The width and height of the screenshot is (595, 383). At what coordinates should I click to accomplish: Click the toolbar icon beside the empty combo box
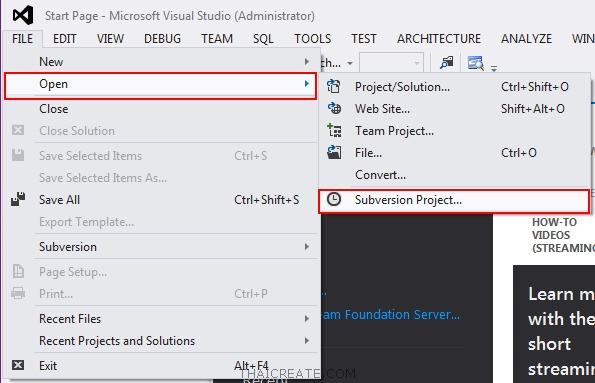(x=447, y=63)
